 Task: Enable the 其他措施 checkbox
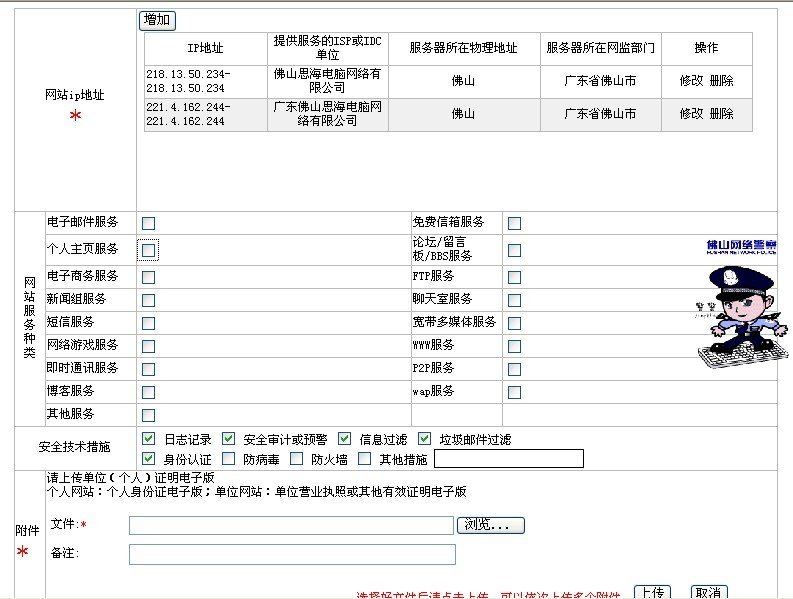tap(364, 459)
